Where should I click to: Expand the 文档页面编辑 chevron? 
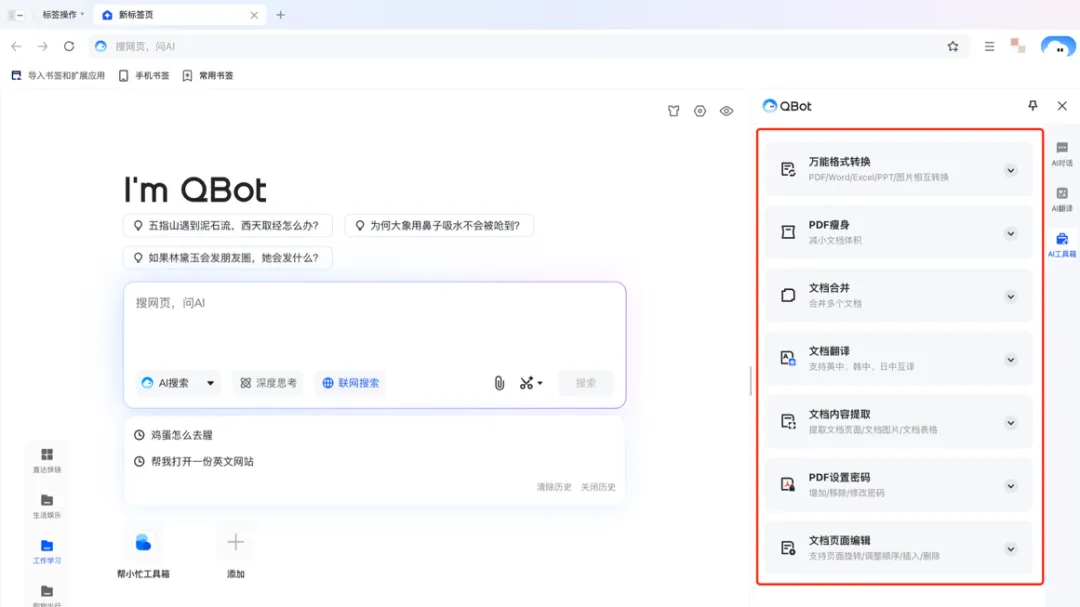[x=1010, y=549]
